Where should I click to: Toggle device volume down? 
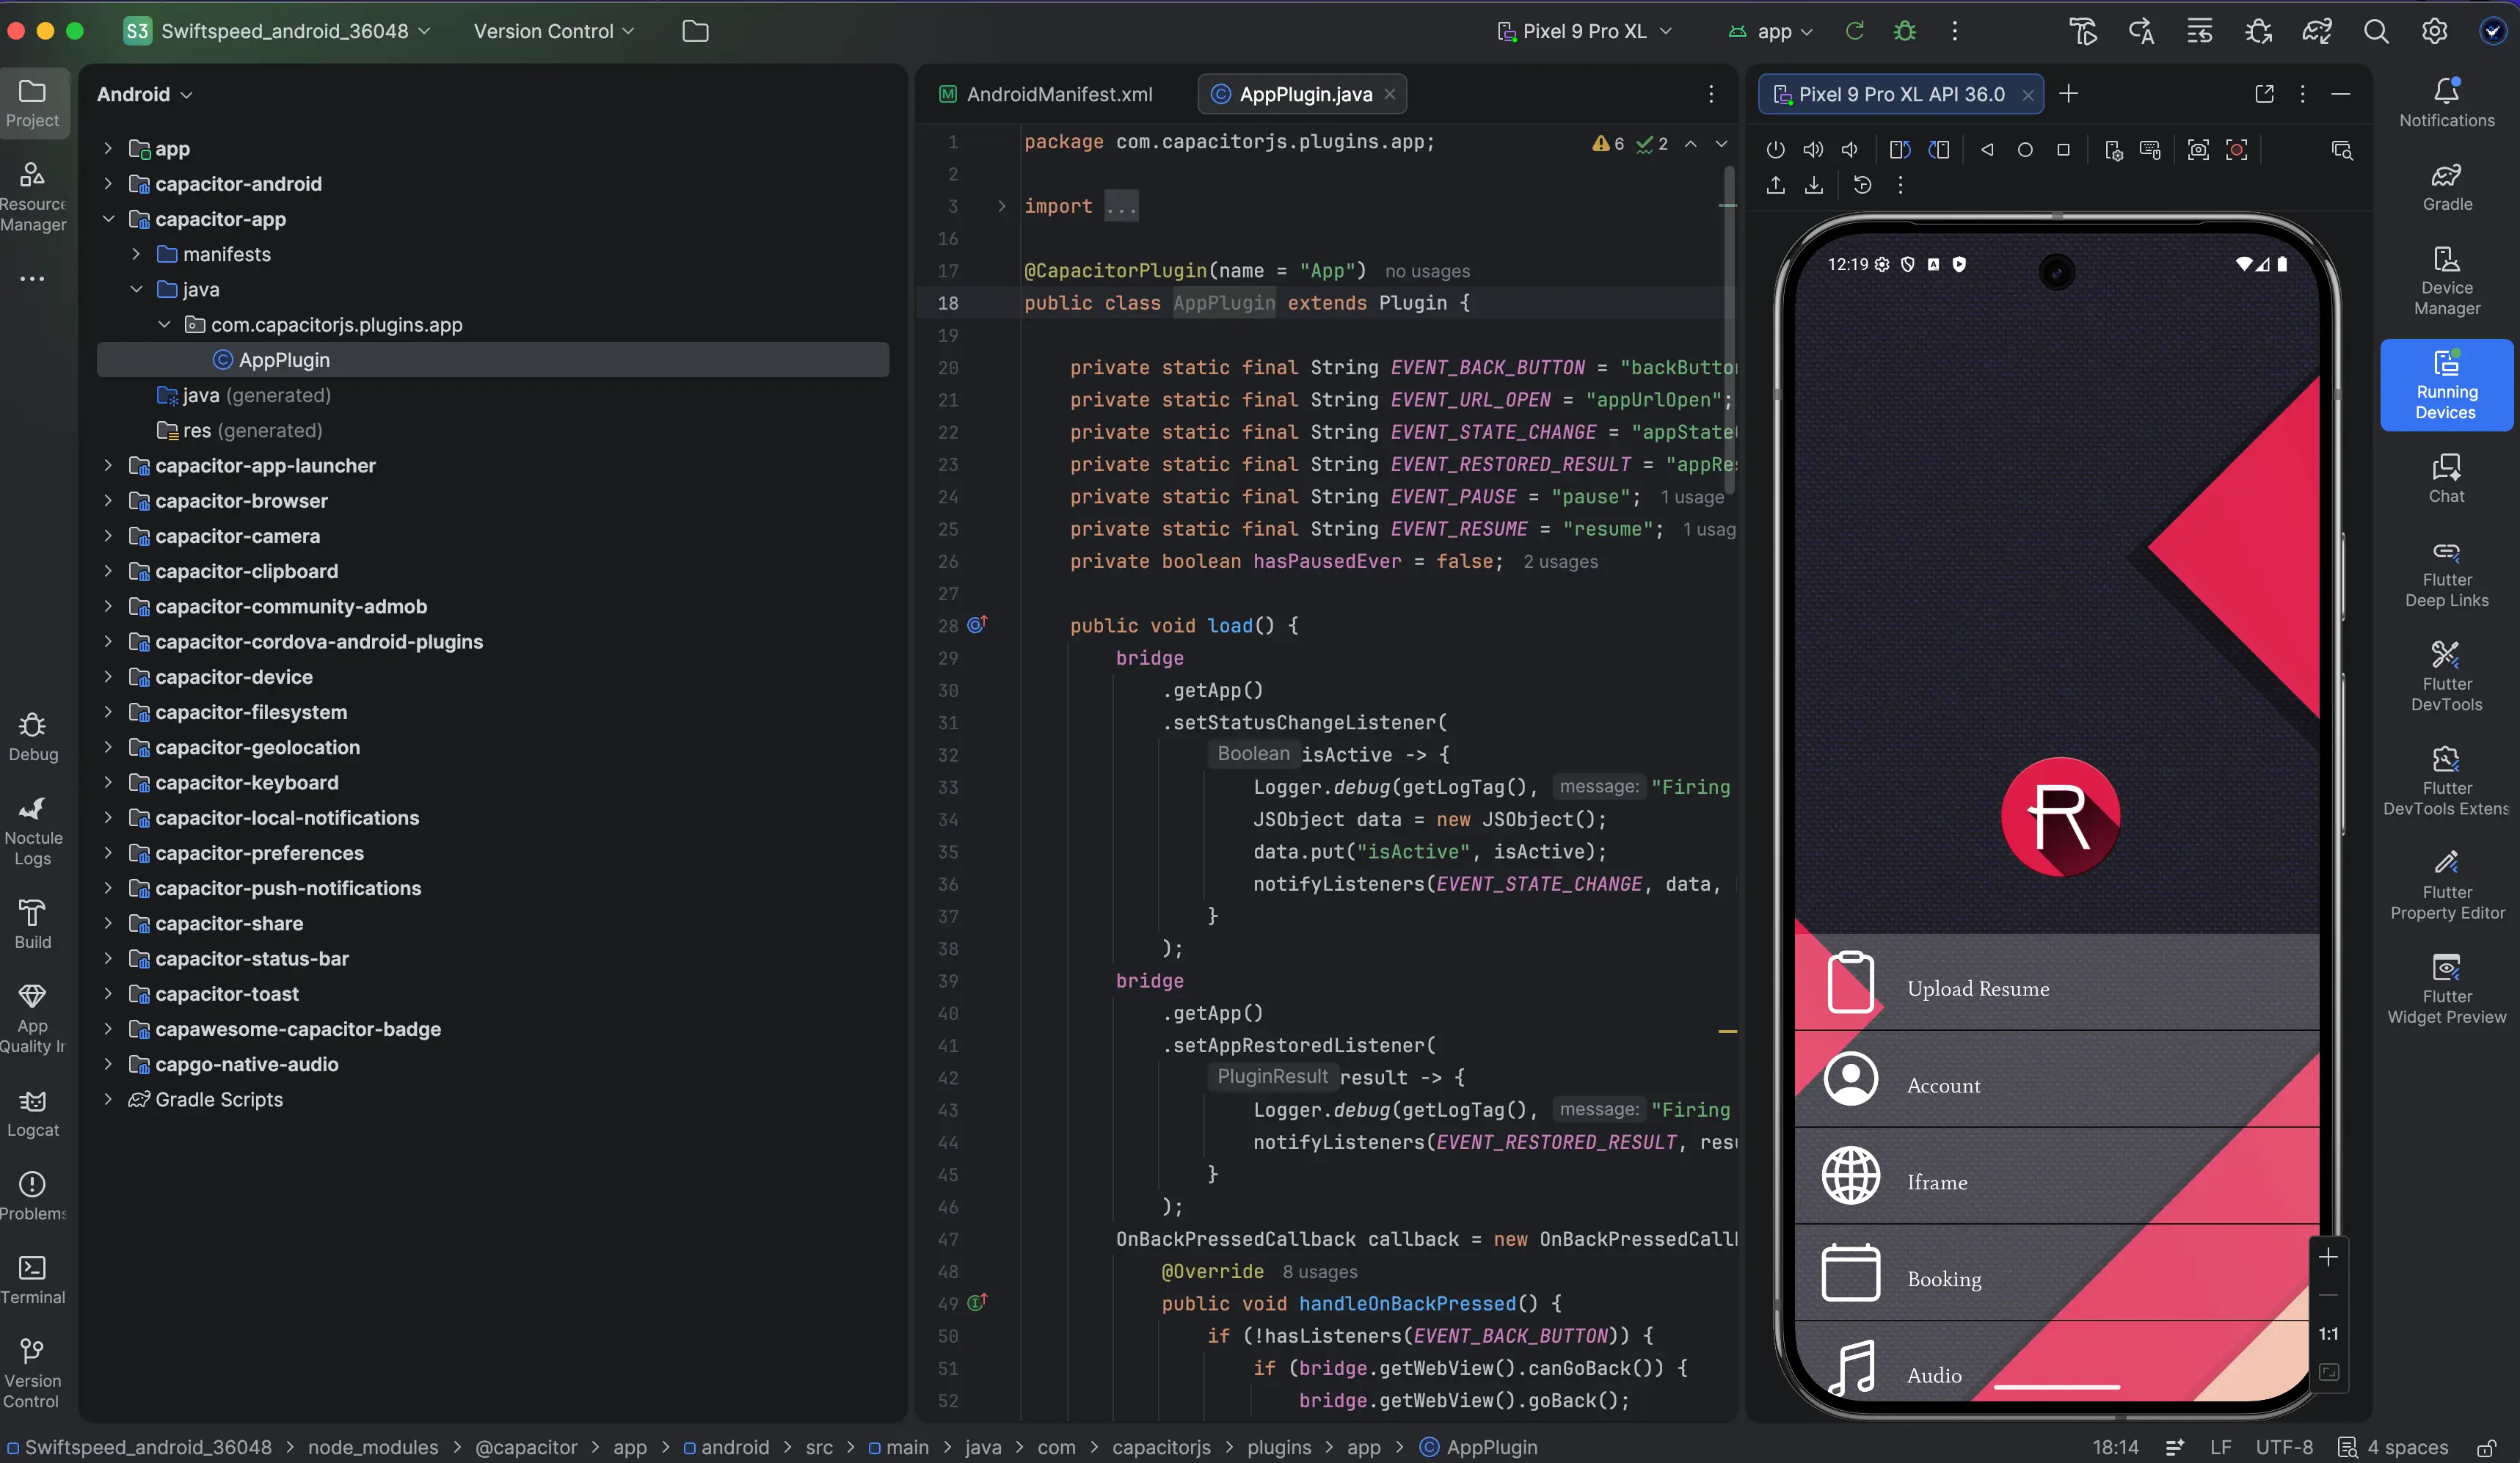click(1850, 150)
